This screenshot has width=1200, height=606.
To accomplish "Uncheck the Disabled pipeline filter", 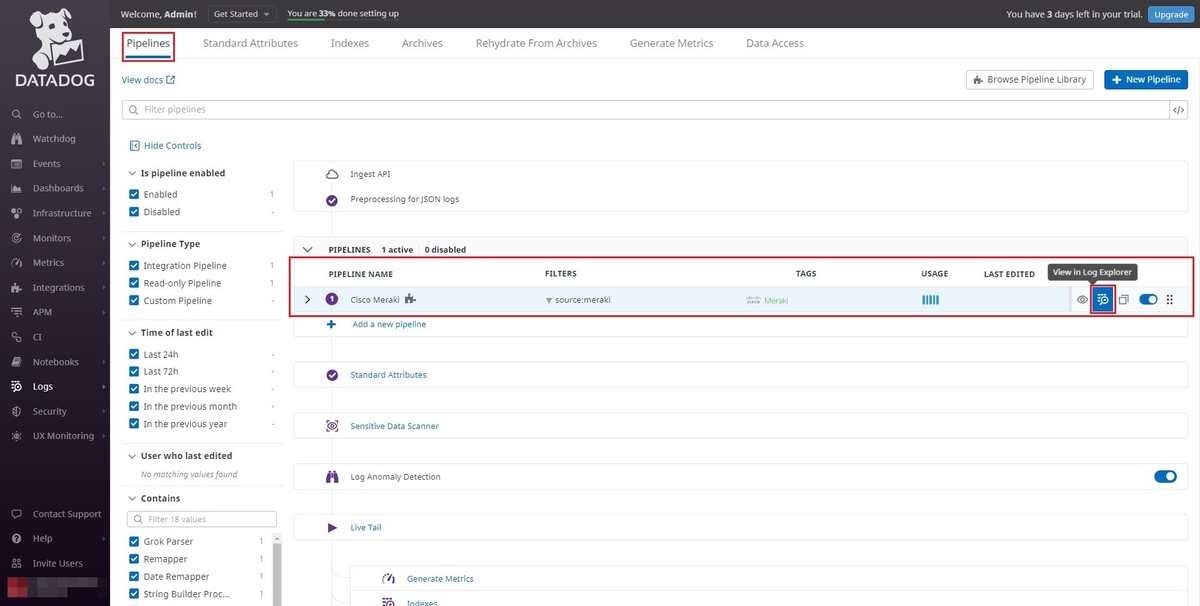I will click(x=133, y=211).
